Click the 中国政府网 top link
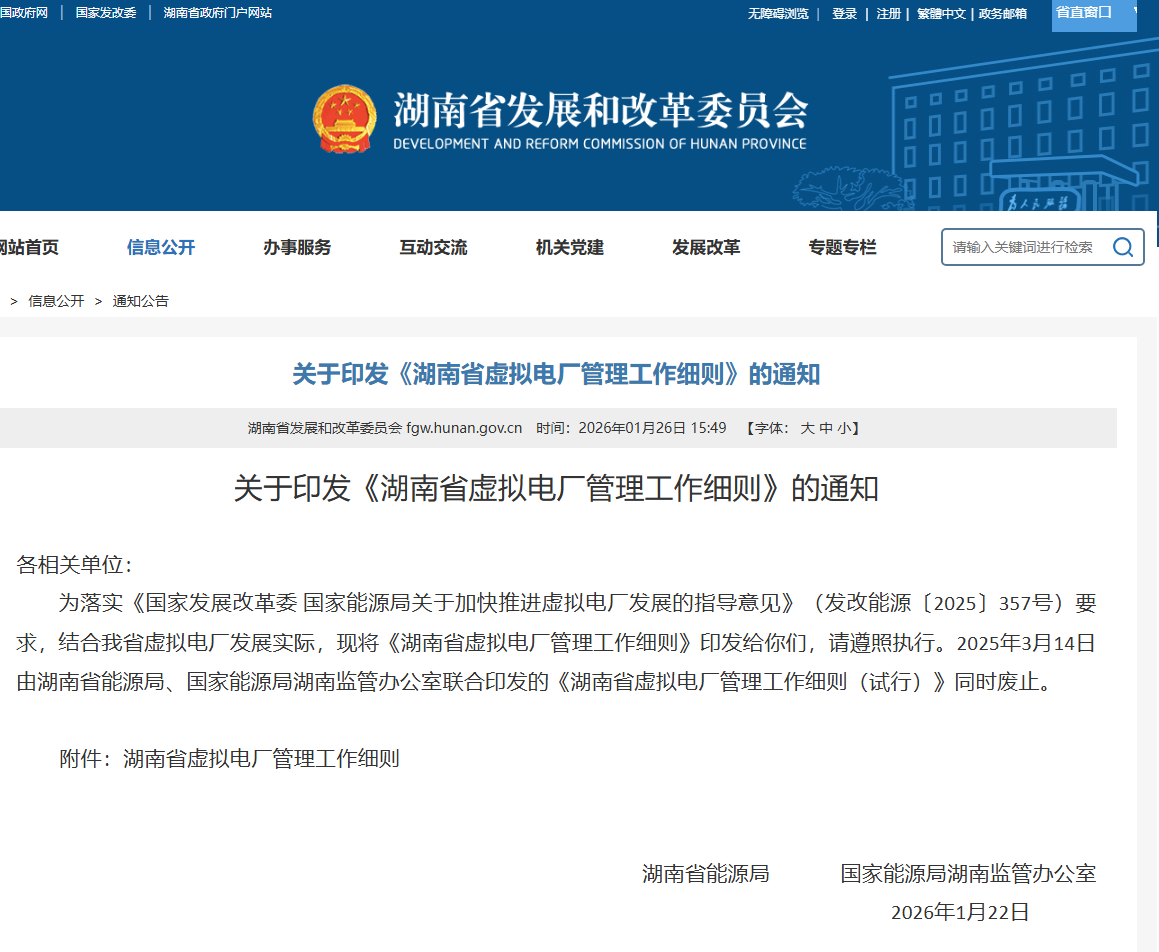This screenshot has width=1159, height=952. click(x=23, y=13)
